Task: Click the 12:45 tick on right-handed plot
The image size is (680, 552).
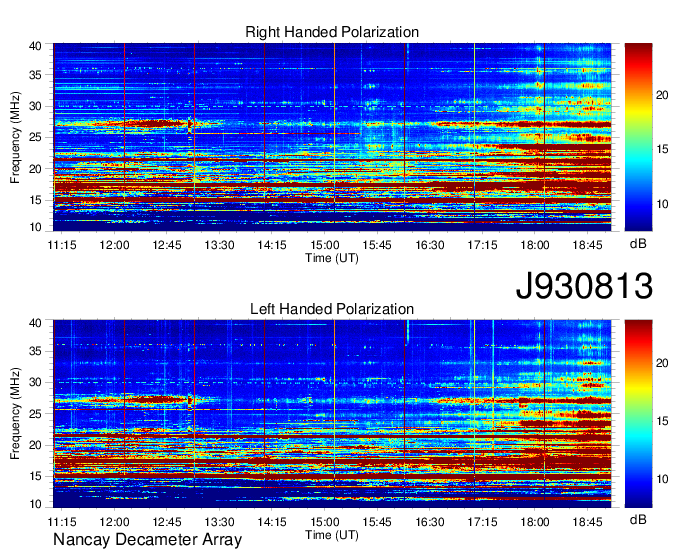Action: (x=167, y=245)
